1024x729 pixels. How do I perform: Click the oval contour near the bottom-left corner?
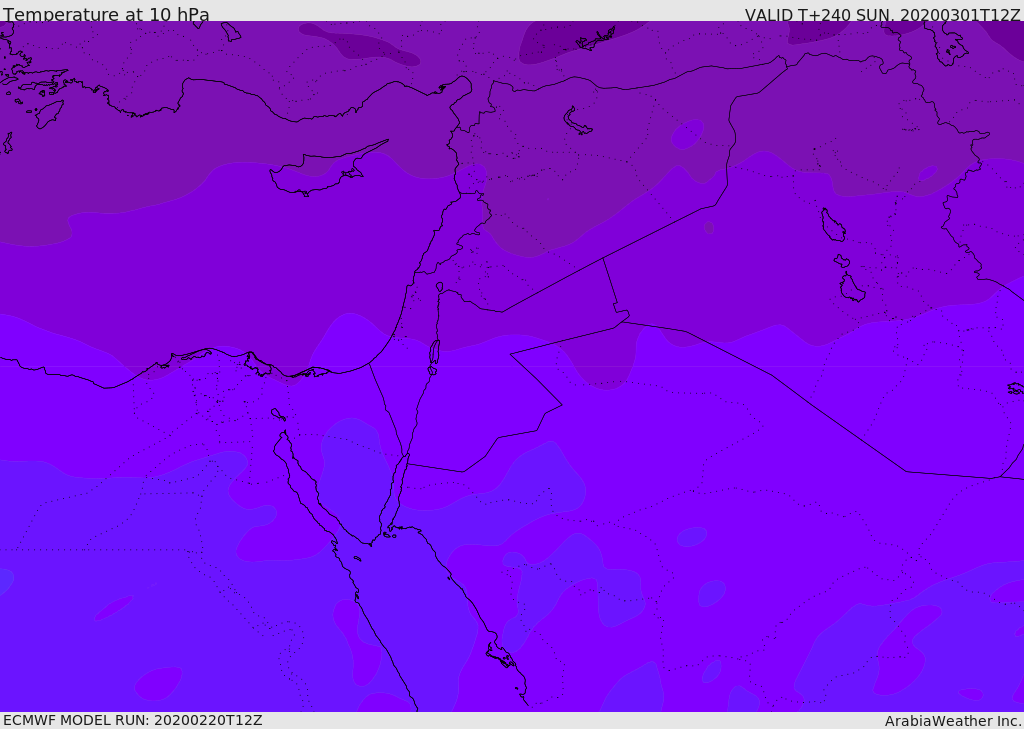click(x=159, y=683)
